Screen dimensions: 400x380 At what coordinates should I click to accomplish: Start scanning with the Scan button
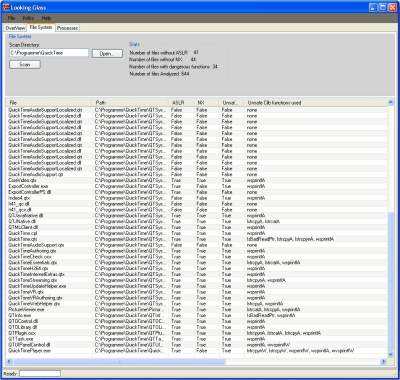[x=25, y=64]
